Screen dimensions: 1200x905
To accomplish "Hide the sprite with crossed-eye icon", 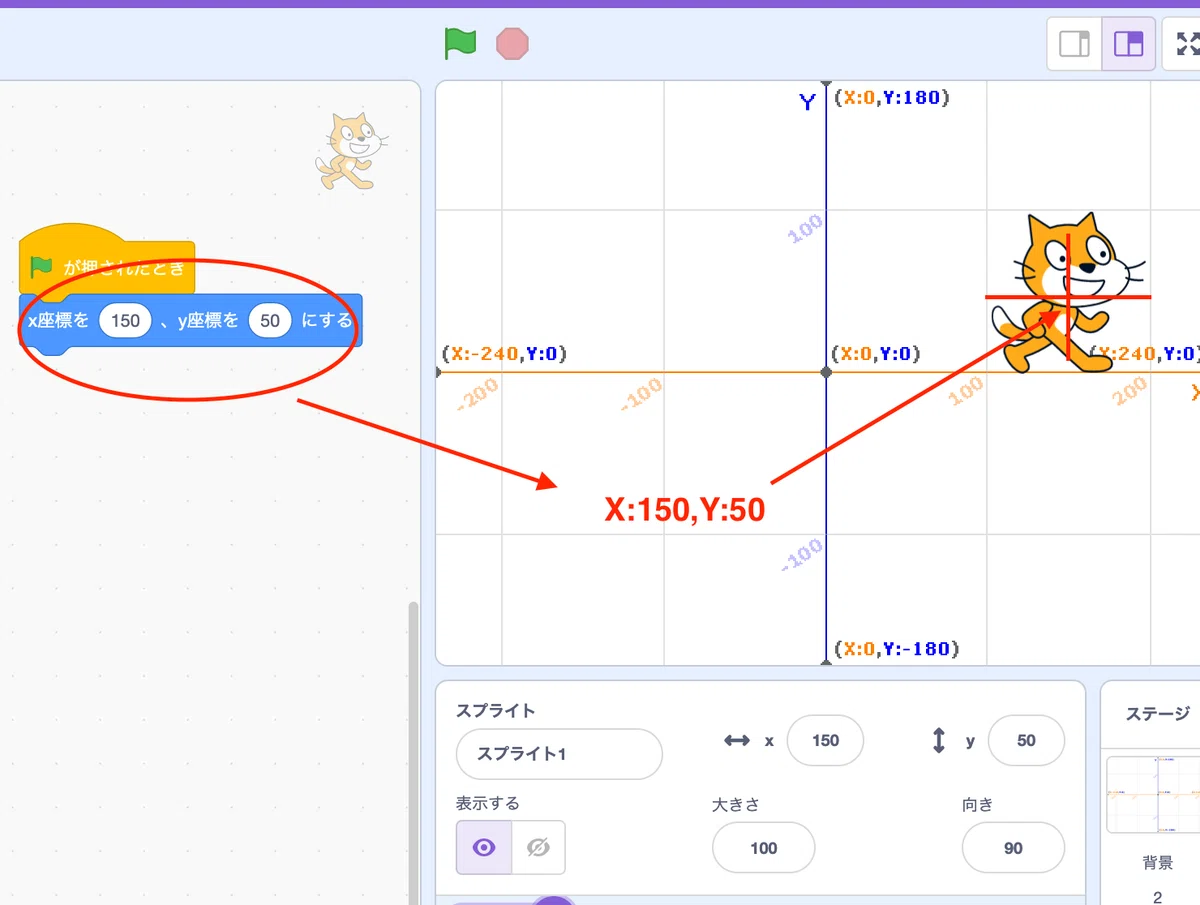I will point(538,847).
